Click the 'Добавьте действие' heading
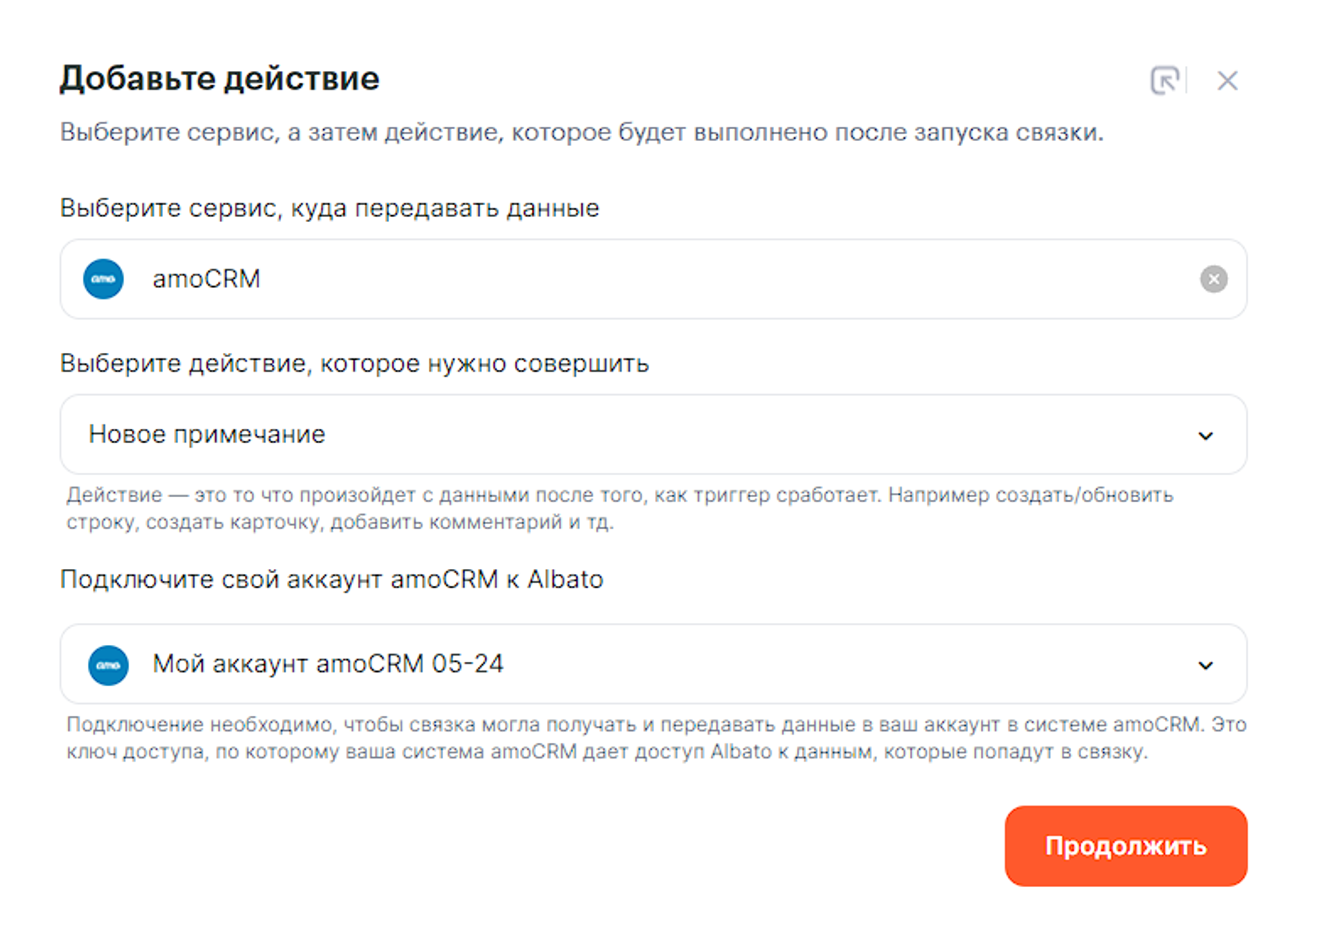Screen dimensions: 1320x949 click(x=219, y=78)
